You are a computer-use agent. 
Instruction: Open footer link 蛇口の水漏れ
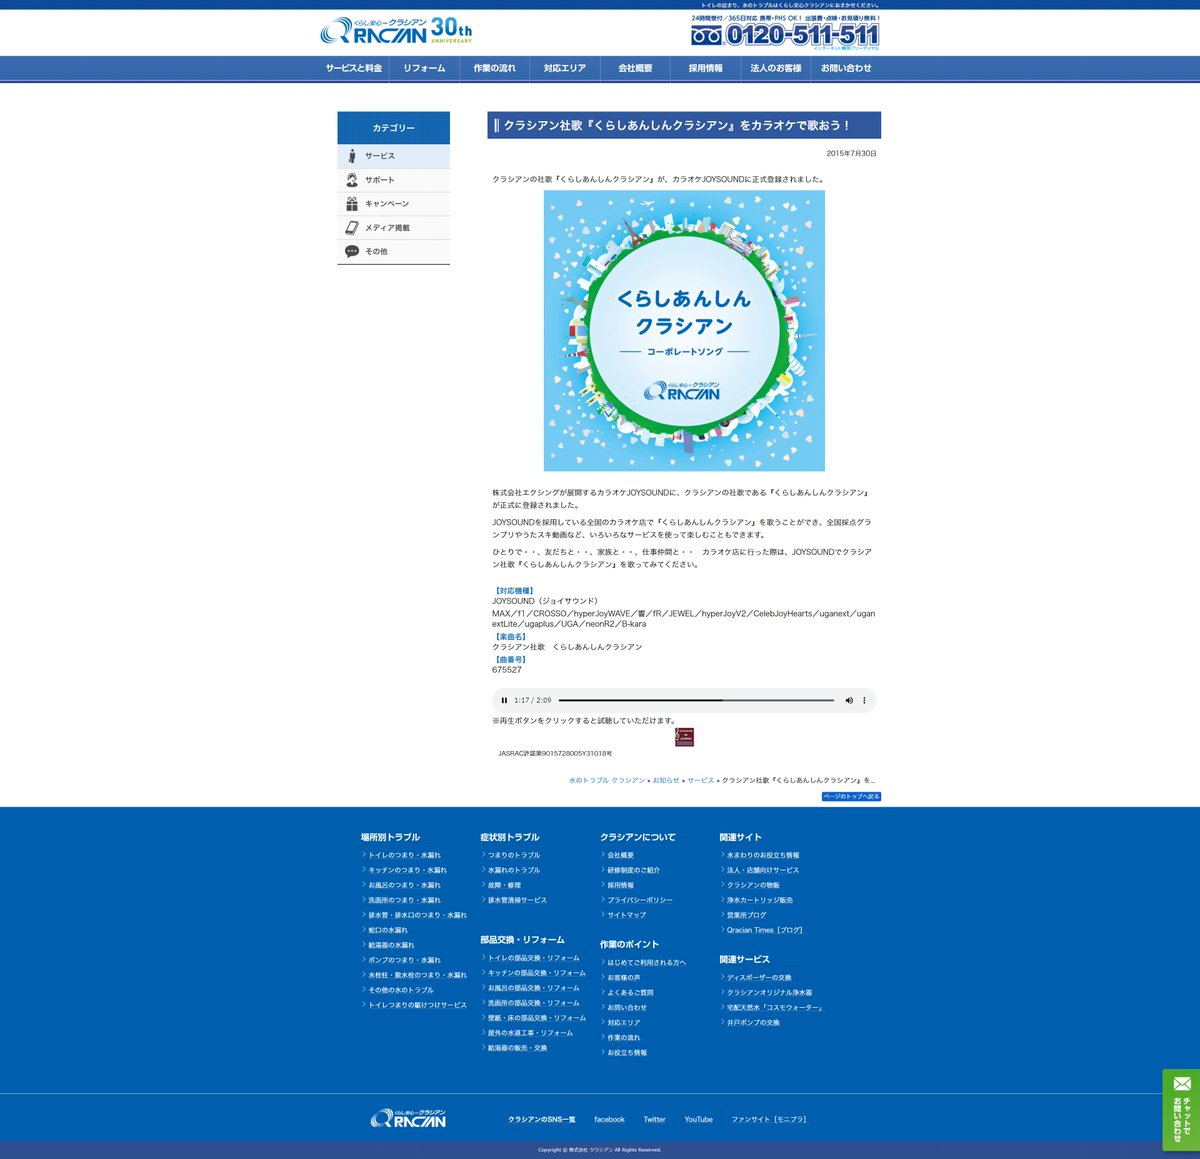tap(388, 930)
